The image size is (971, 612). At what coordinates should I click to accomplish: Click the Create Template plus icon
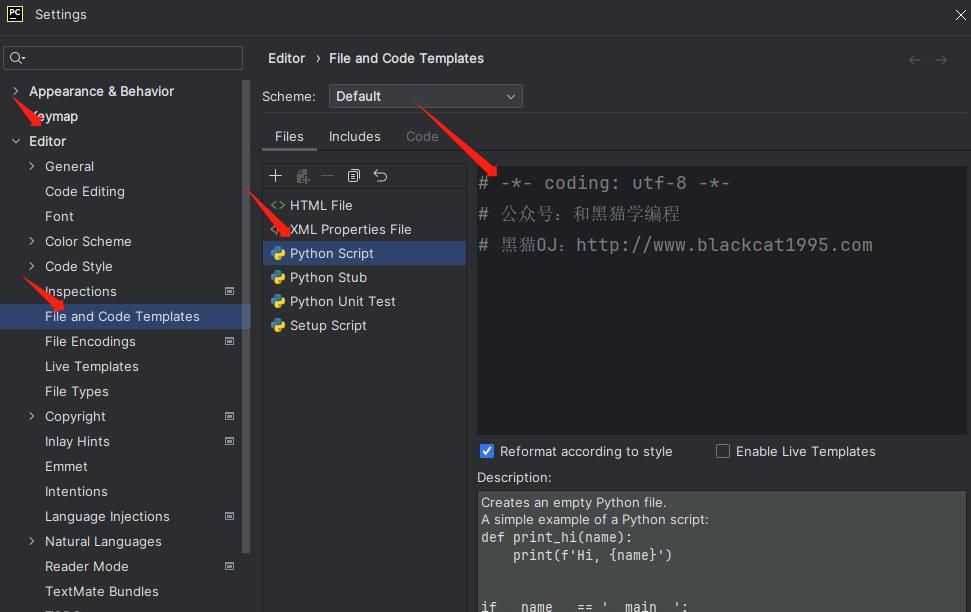point(276,176)
